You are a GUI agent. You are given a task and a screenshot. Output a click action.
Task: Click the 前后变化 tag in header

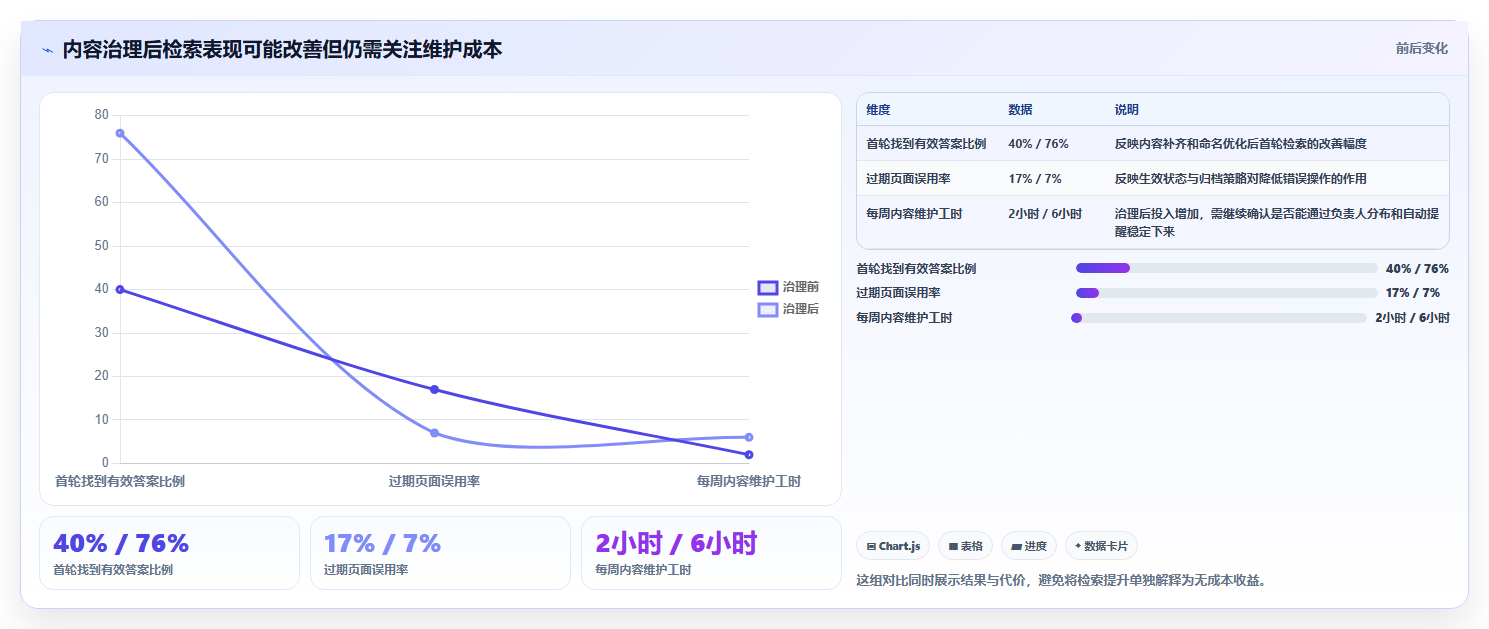(x=1421, y=49)
